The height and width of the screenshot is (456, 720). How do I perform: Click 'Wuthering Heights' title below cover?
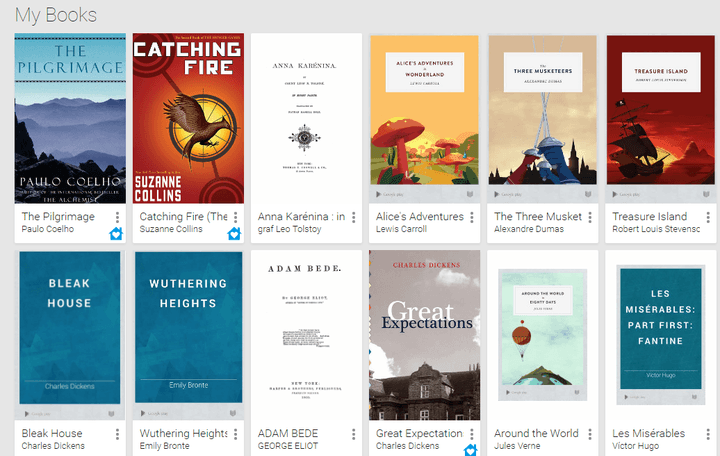[x=183, y=433]
